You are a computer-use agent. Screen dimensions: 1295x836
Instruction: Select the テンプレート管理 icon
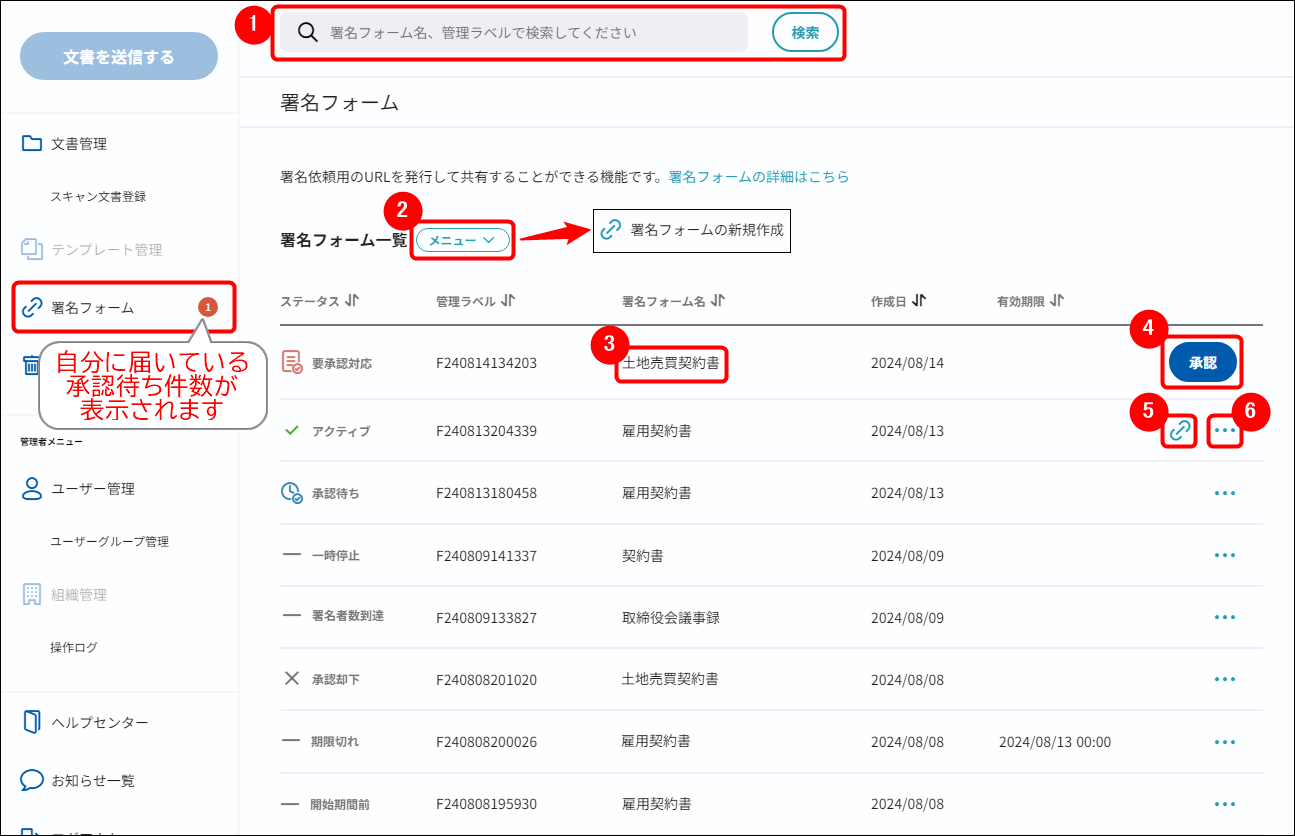coord(31,249)
